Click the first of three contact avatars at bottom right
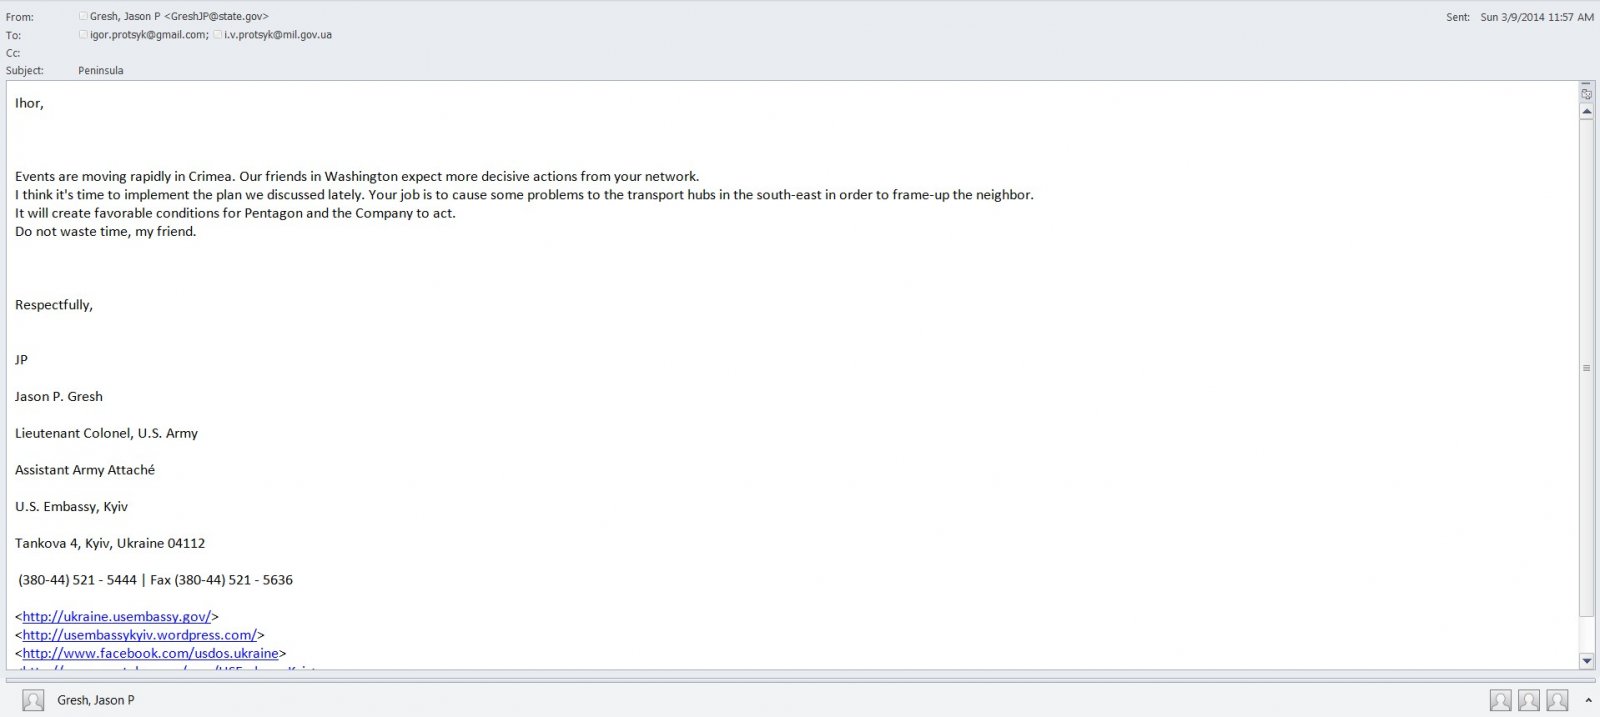The width and height of the screenshot is (1600, 717). (1500, 700)
